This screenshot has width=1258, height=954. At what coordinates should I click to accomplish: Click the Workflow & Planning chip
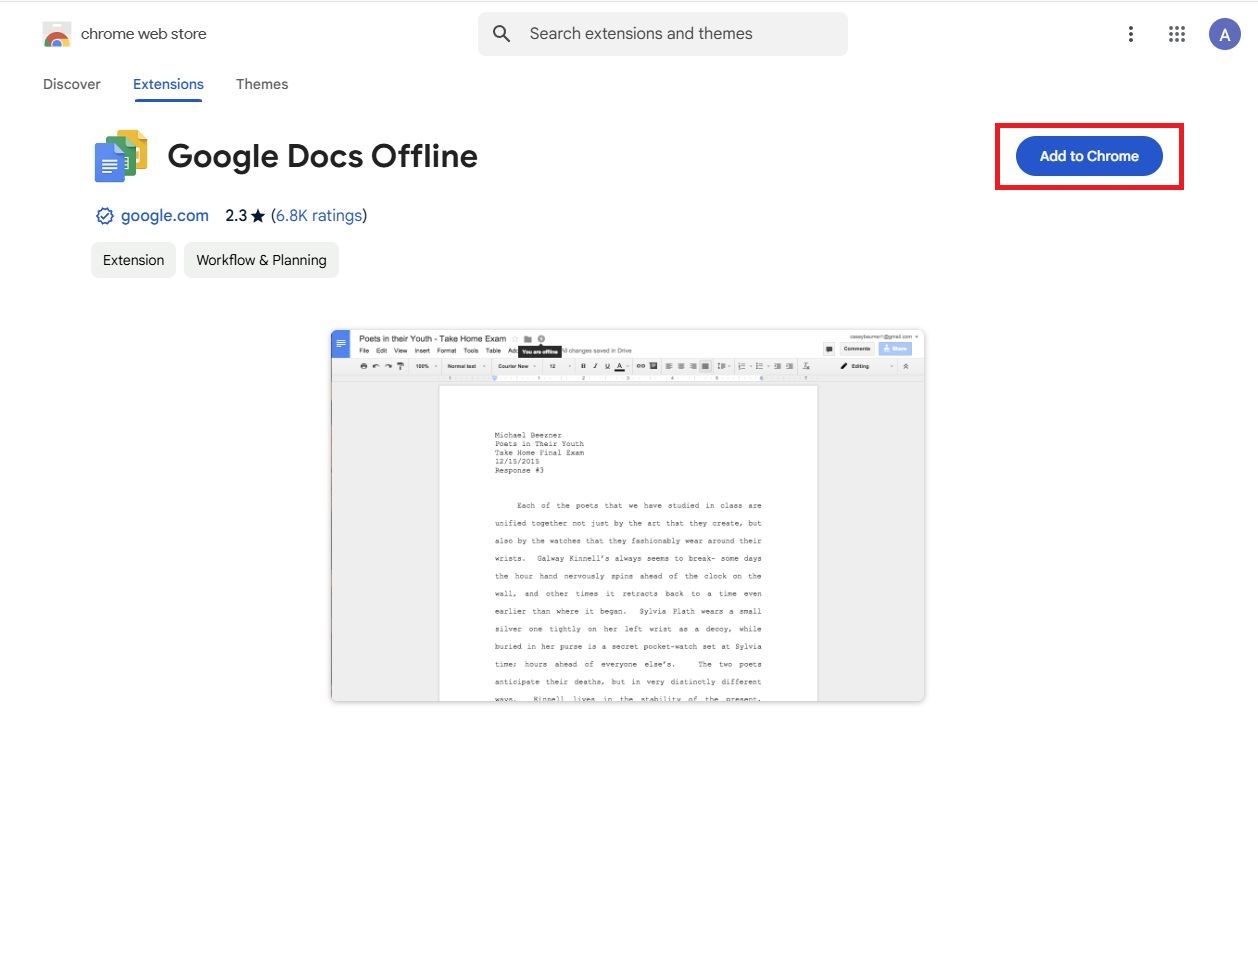261,260
